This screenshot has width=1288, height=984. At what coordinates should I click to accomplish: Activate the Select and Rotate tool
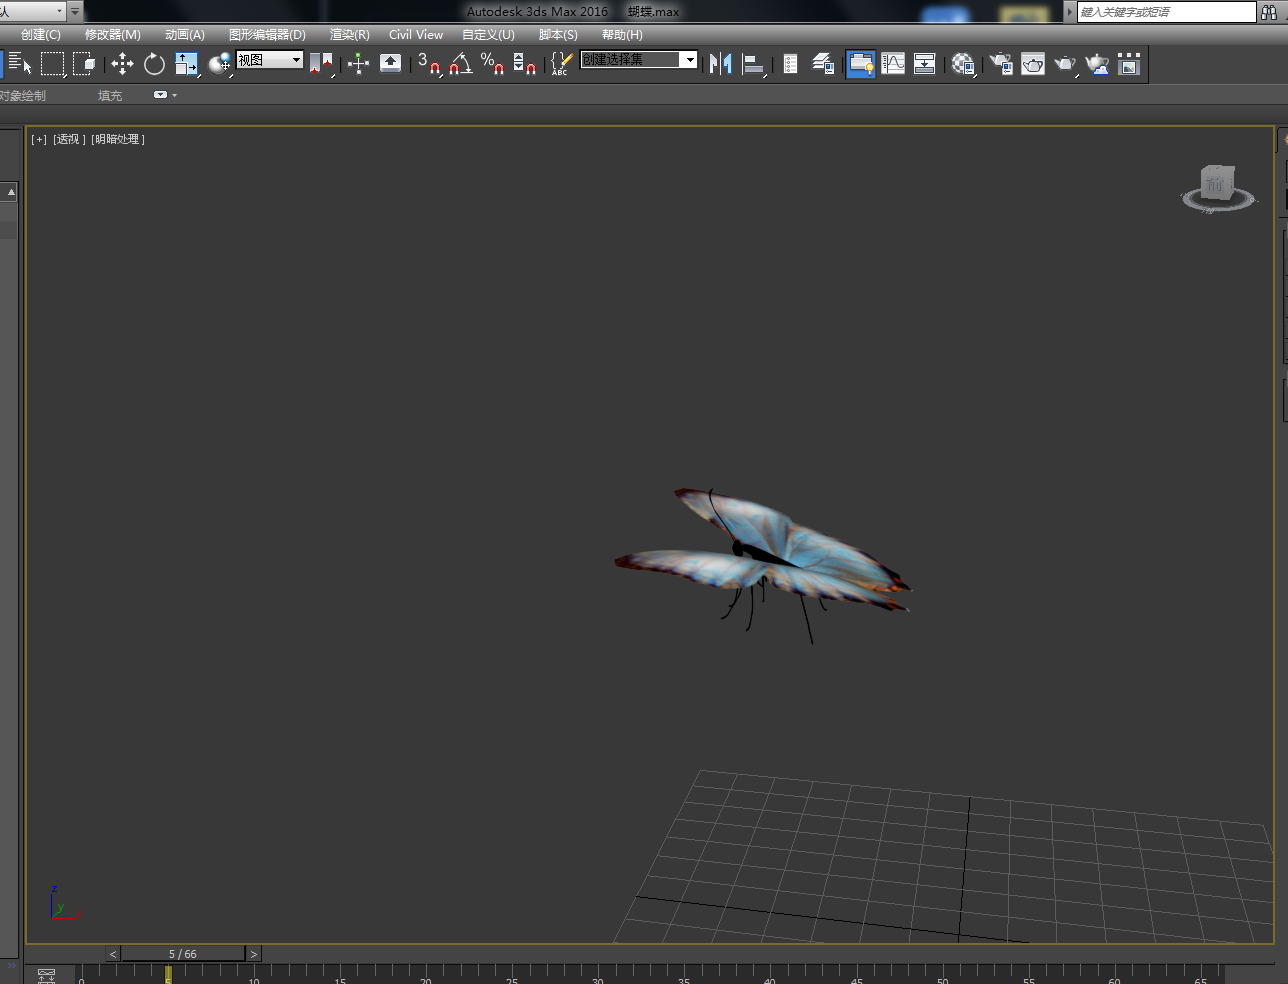[x=154, y=64]
